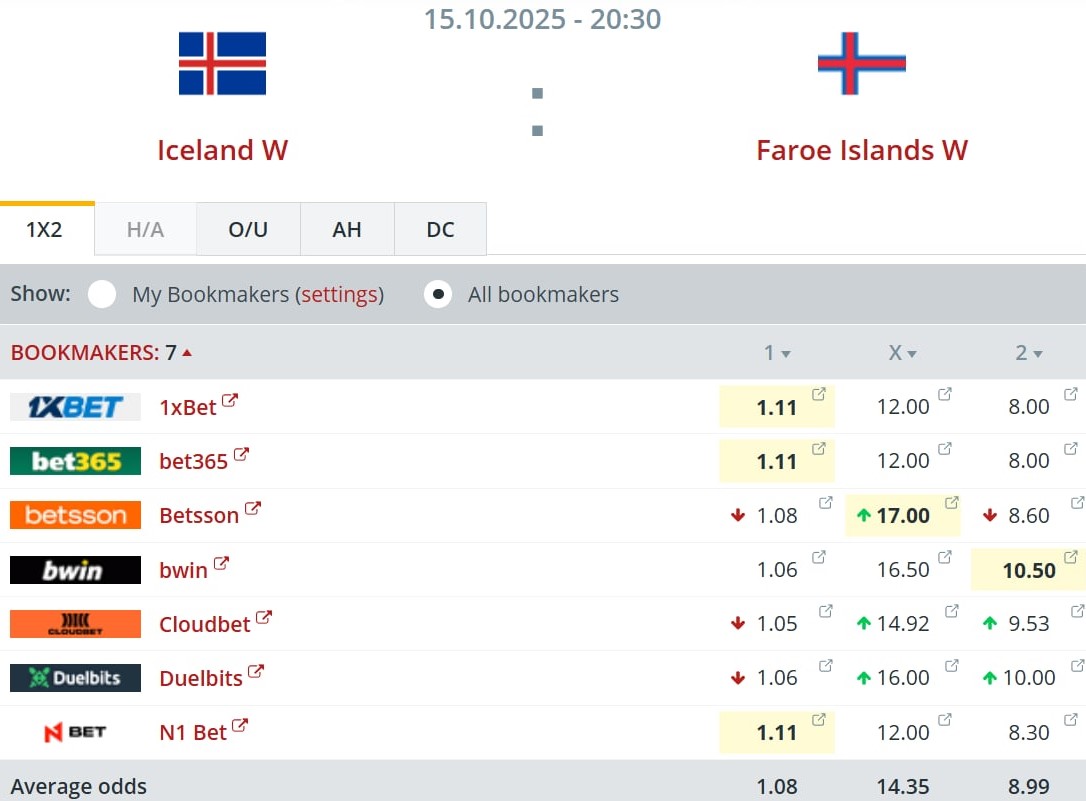Select the My Bookmakers radio button
1086x801 pixels.
click(102, 295)
